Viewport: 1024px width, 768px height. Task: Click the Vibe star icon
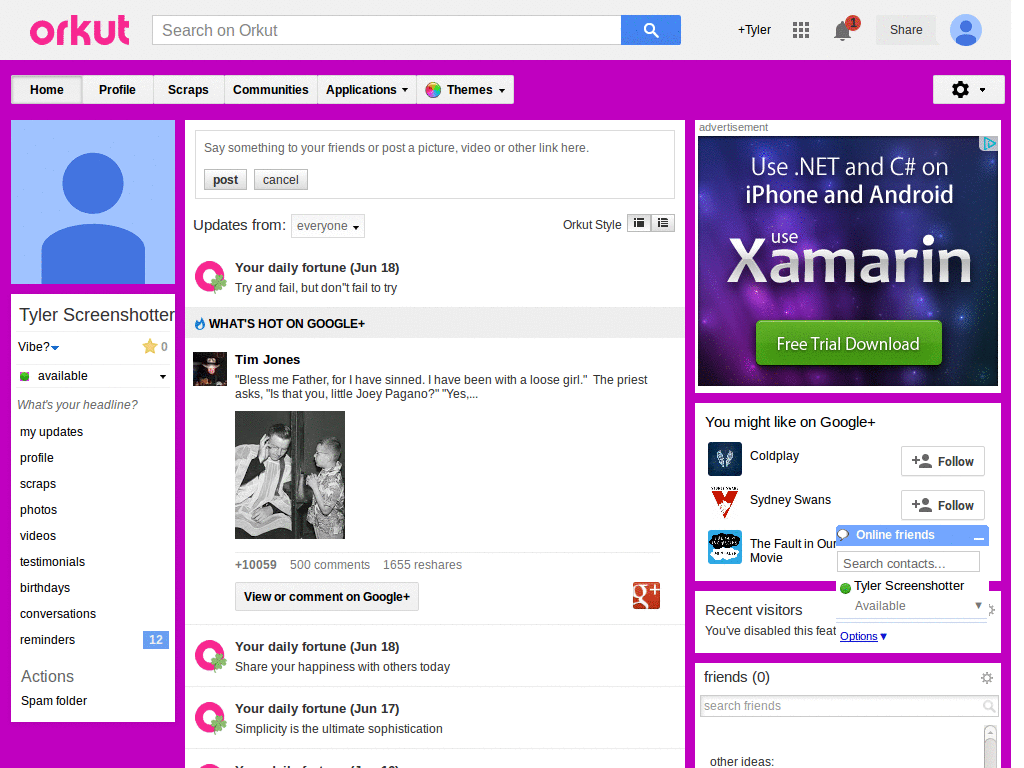click(x=150, y=346)
